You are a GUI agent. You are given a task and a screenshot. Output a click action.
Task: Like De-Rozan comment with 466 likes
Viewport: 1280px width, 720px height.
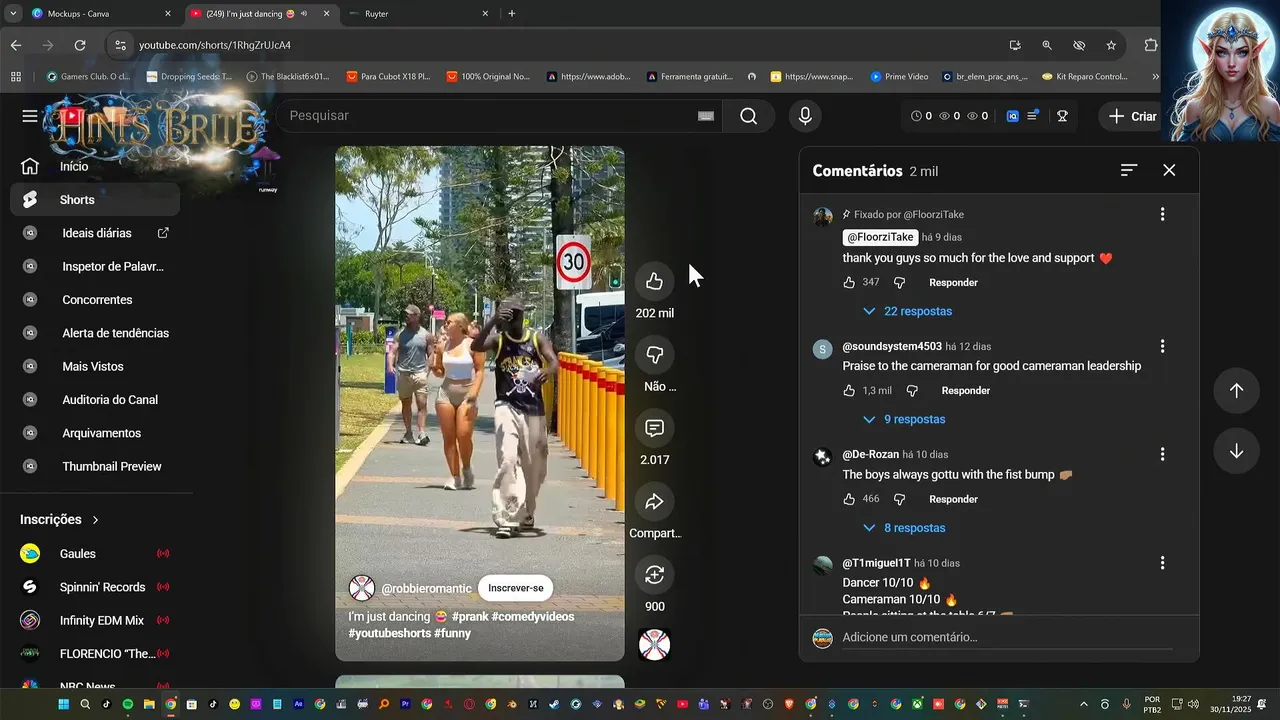click(x=849, y=499)
